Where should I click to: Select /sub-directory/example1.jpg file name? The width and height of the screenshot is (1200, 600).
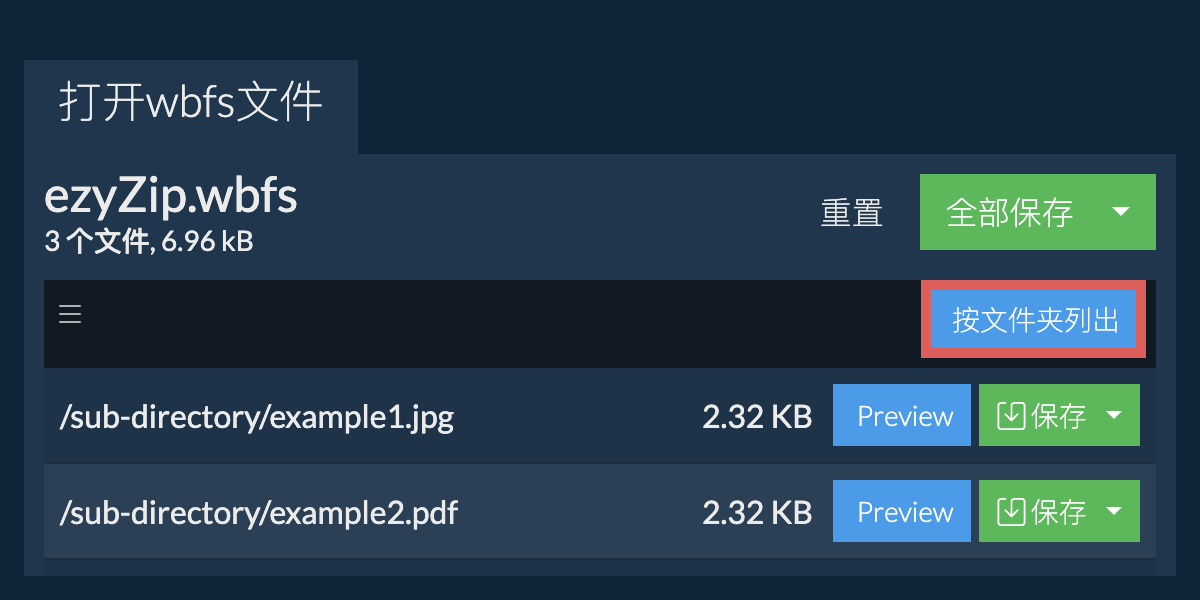click(257, 417)
